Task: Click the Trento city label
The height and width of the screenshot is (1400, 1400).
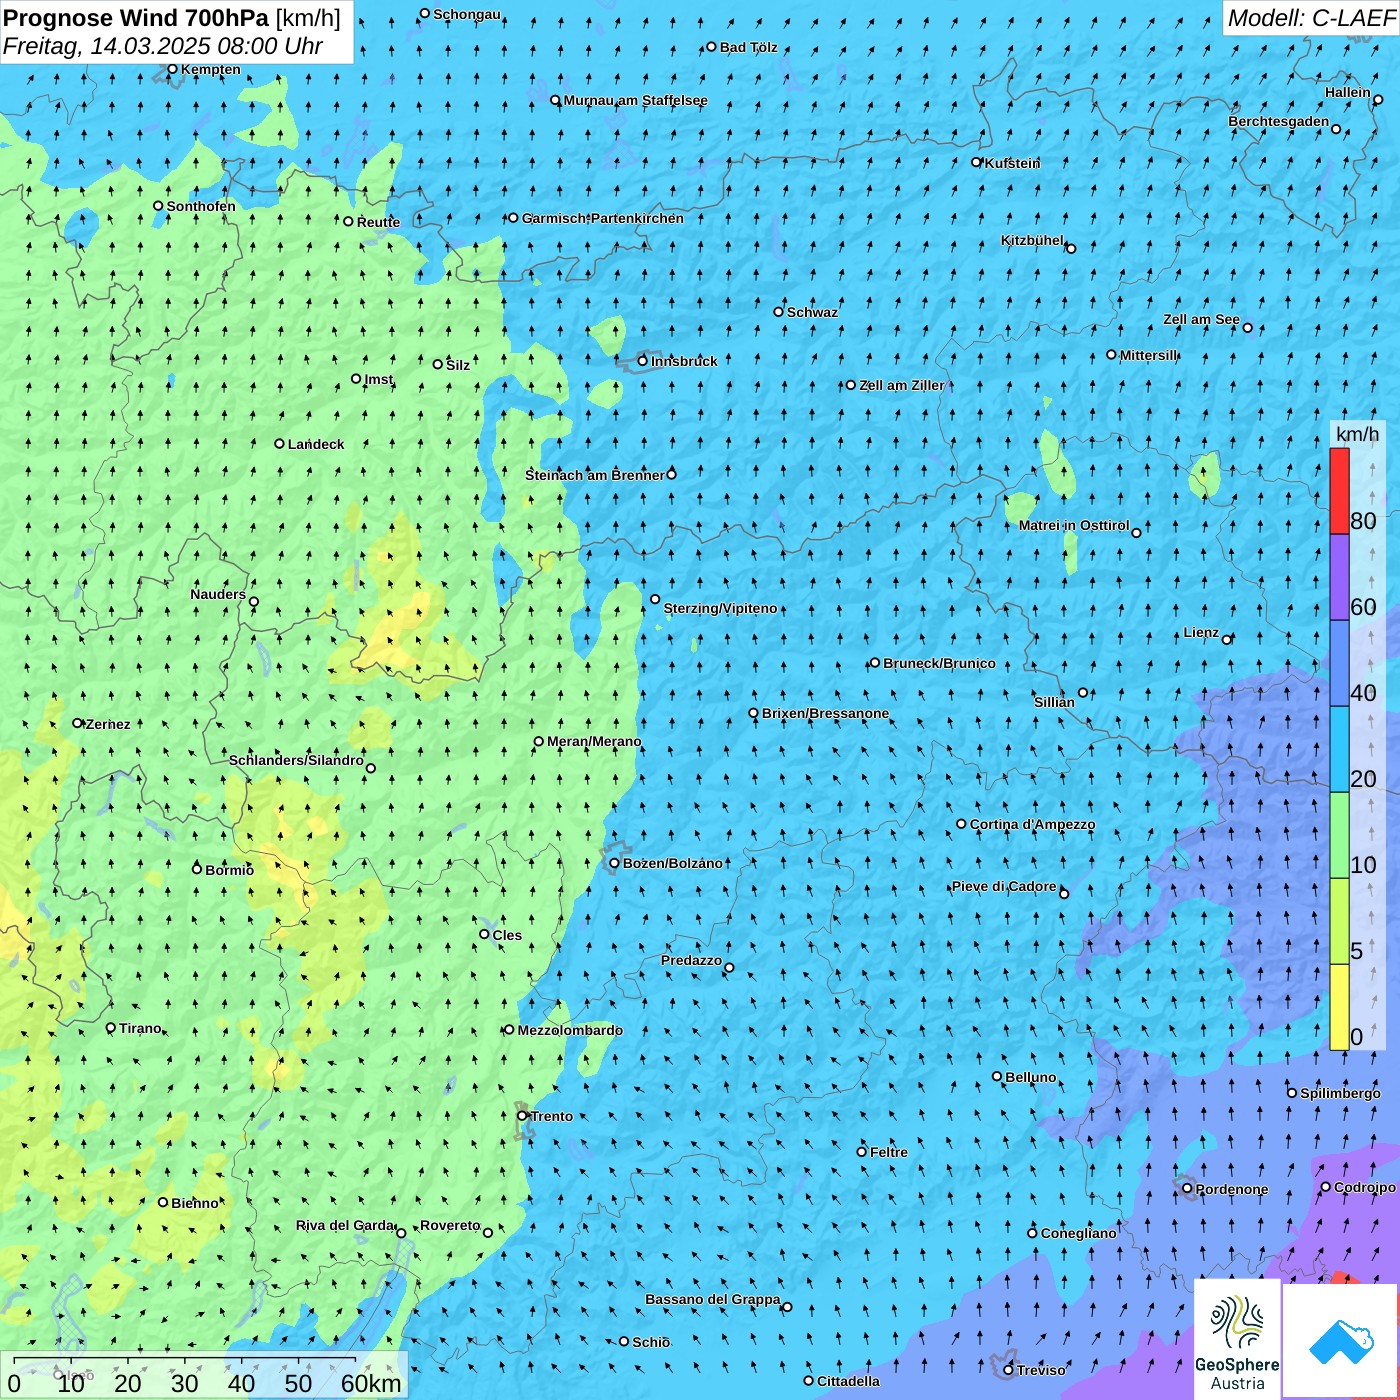Action: (551, 1116)
